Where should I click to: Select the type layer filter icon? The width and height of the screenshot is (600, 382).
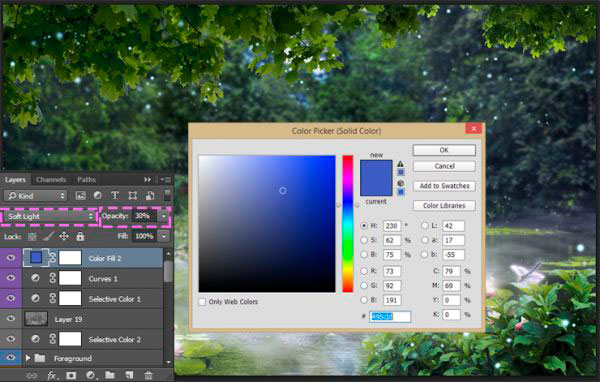tap(114, 195)
